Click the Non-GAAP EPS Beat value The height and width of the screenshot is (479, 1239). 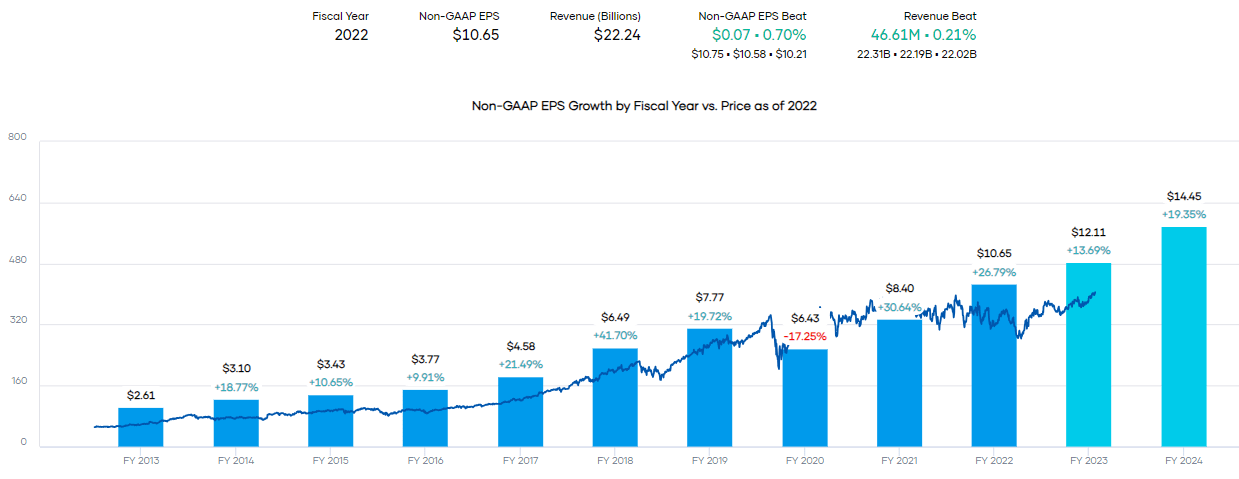coord(749,35)
